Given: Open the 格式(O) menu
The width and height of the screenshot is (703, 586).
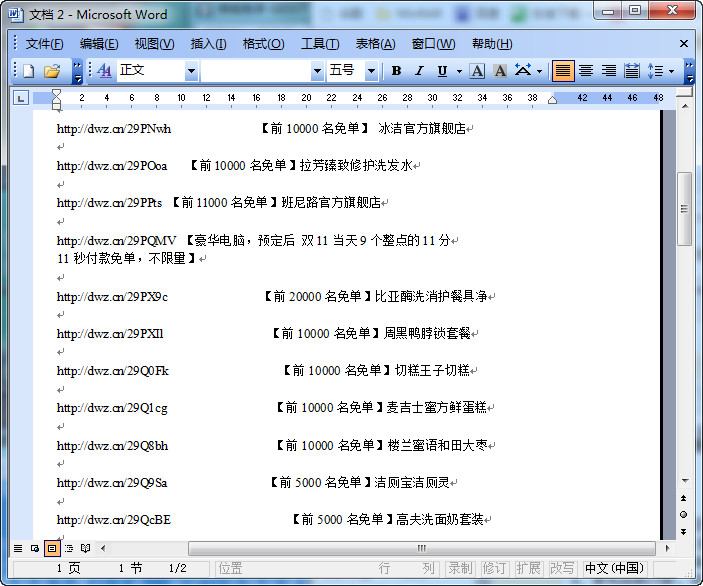Looking at the screenshot, I should (x=263, y=44).
